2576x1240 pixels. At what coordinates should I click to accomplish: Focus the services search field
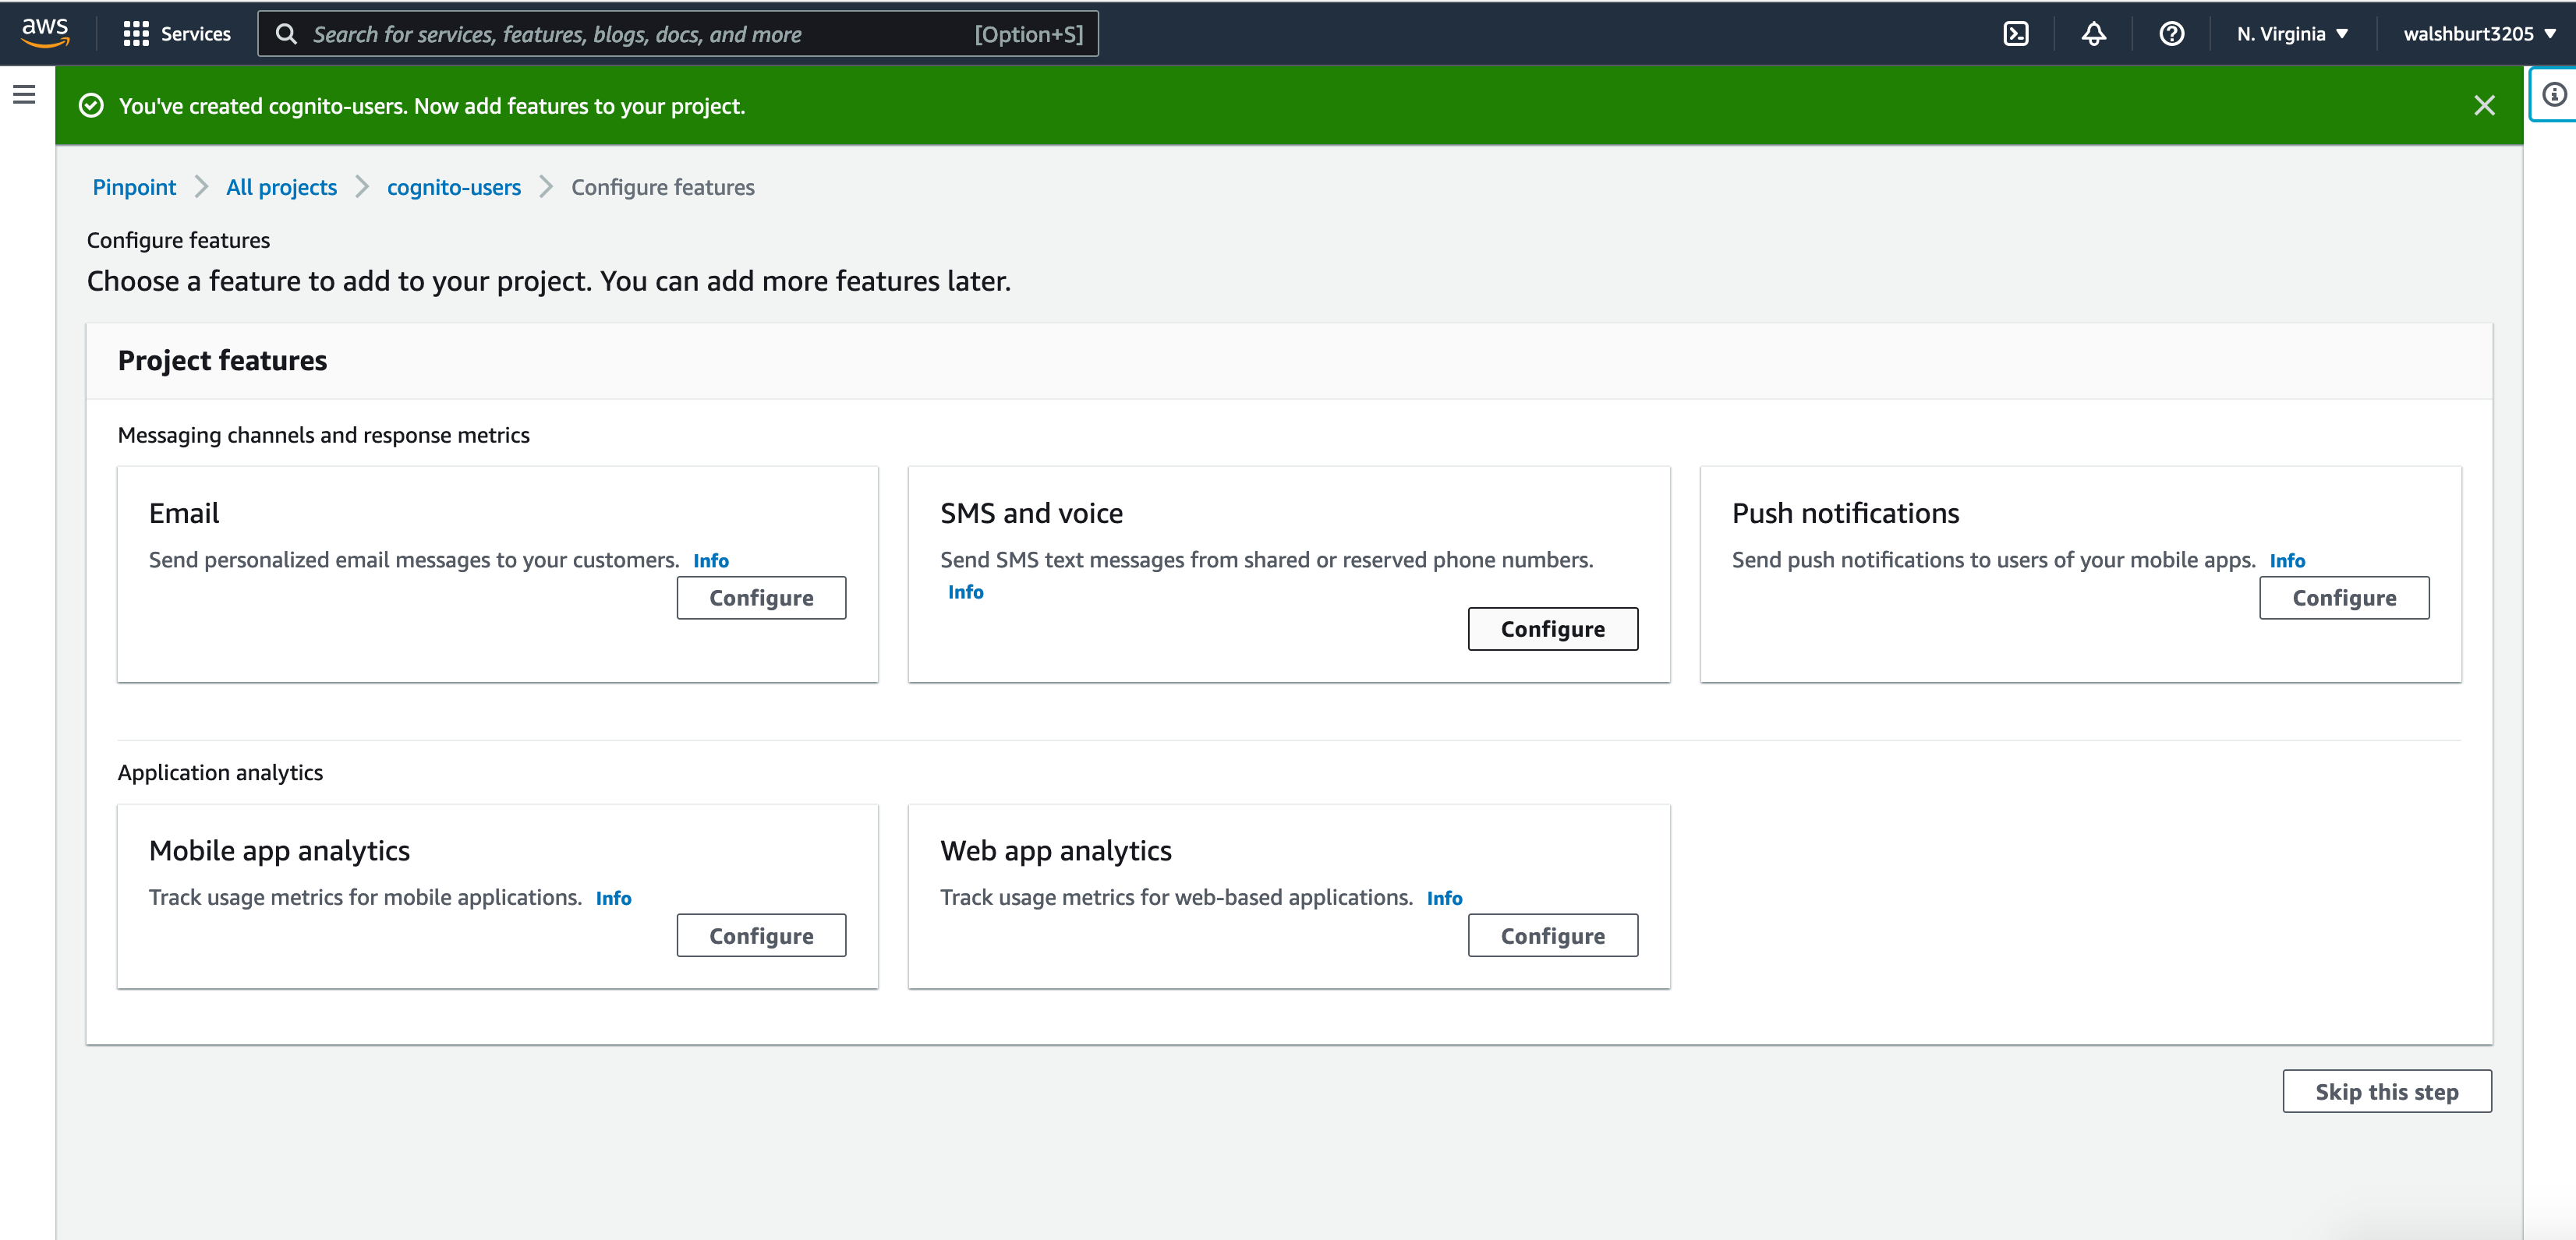pos(677,34)
